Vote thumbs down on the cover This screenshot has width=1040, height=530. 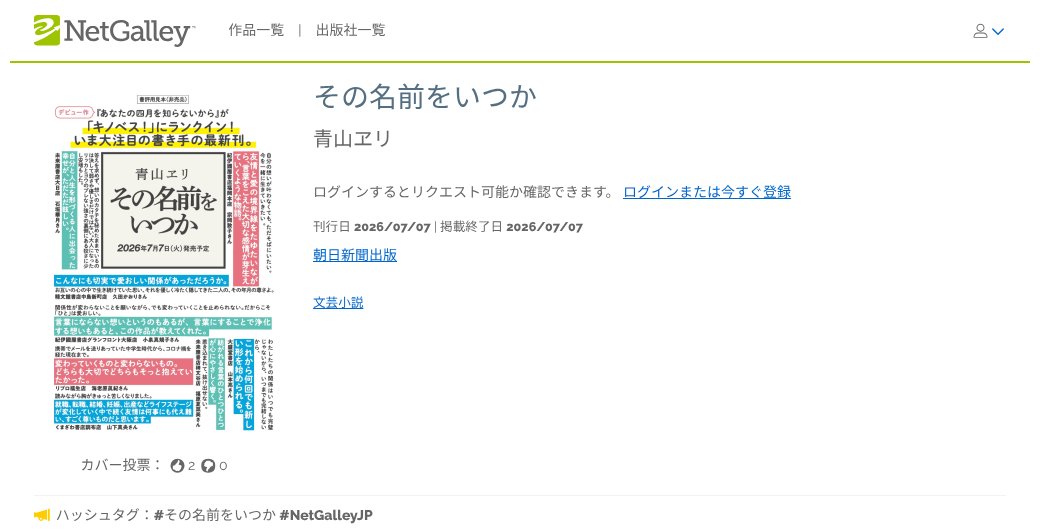click(x=208, y=466)
